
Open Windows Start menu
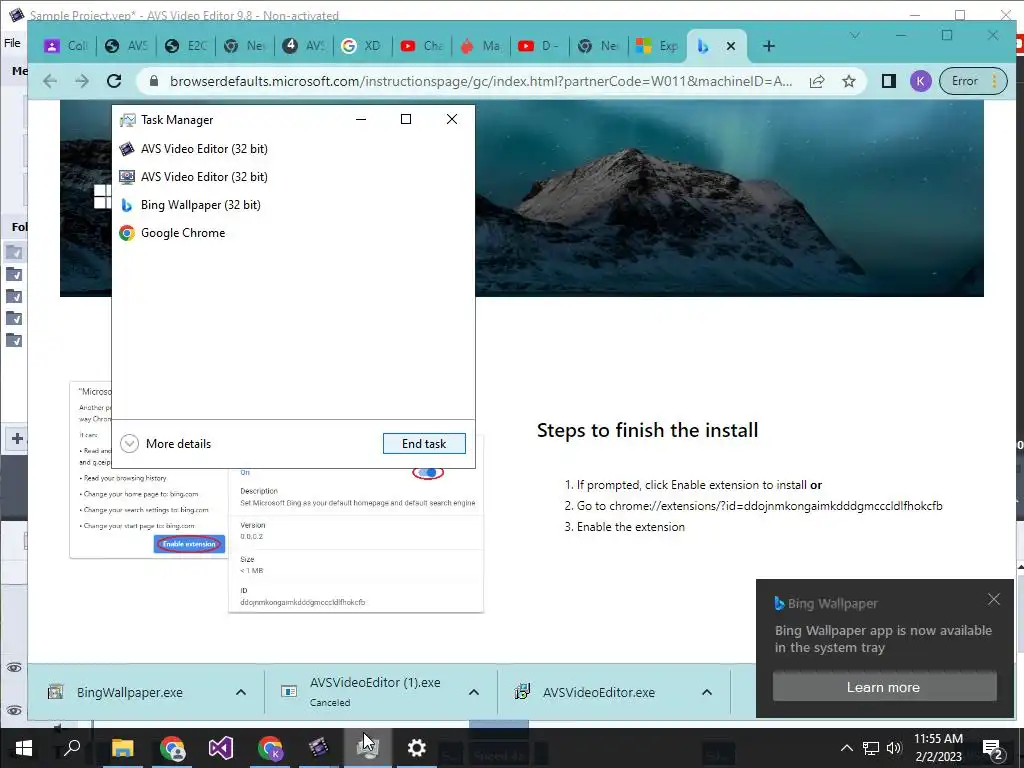(24, 748)
